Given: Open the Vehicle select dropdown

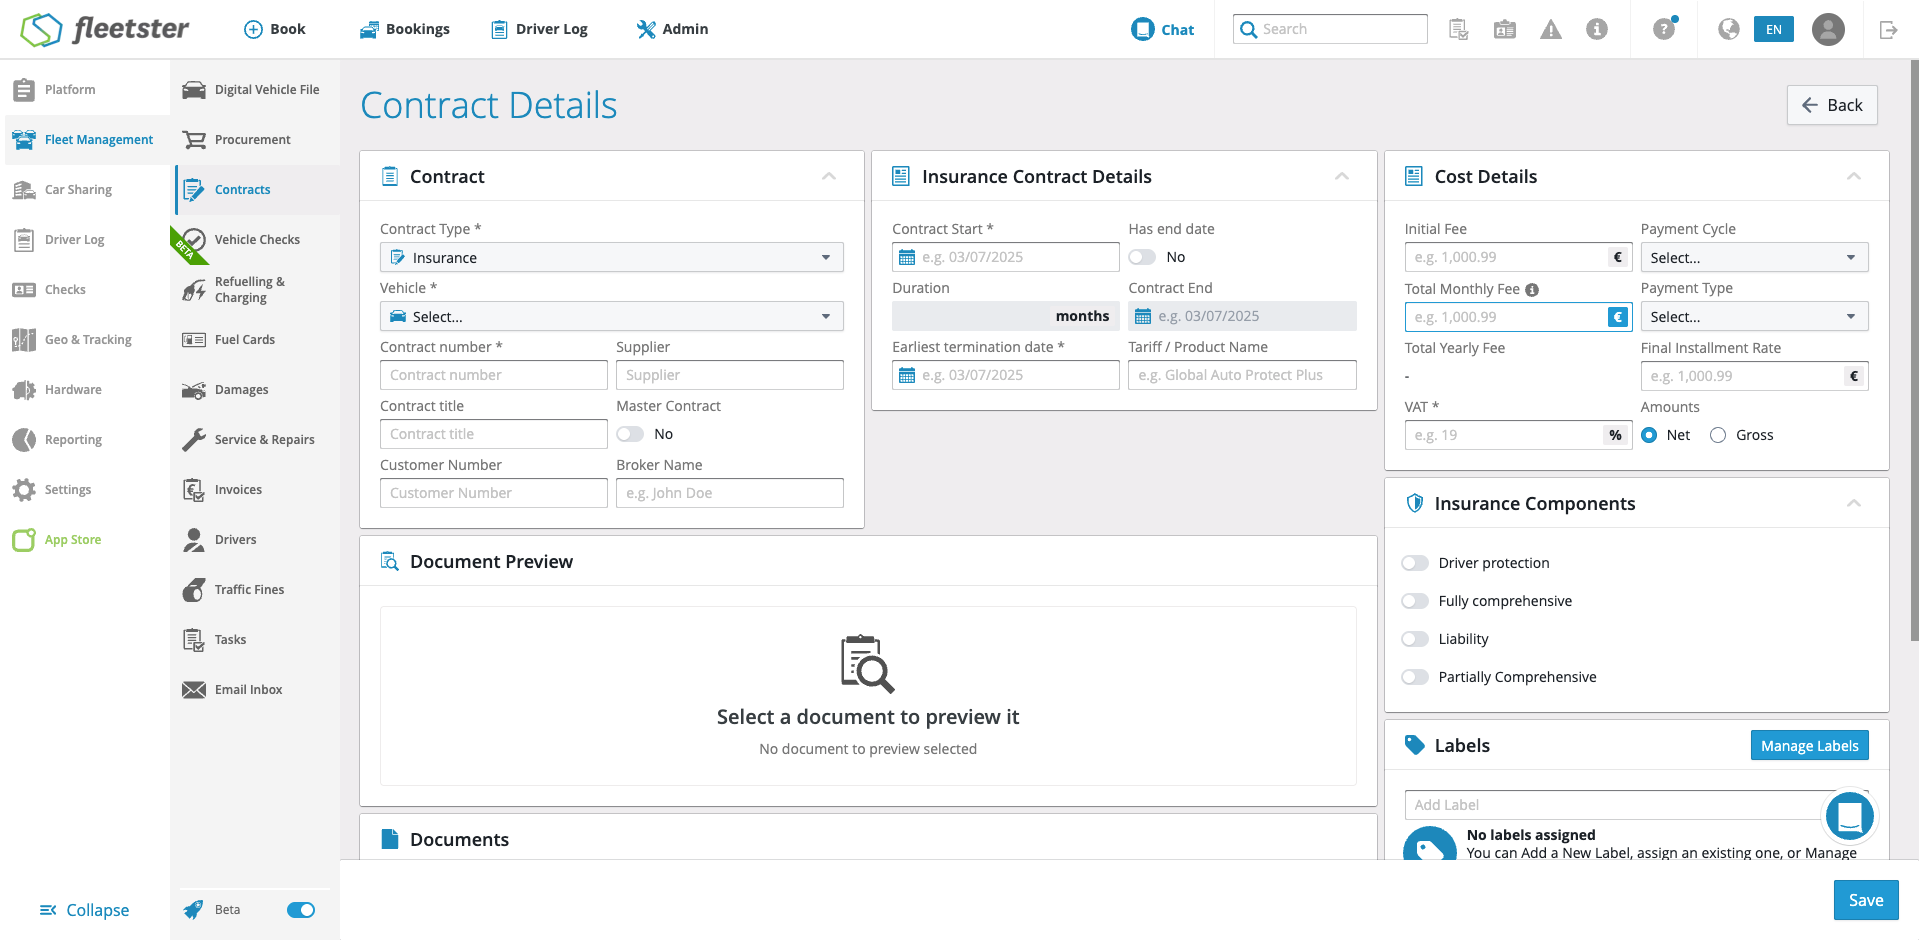Looking at the screenshot, I should (612, 316).
